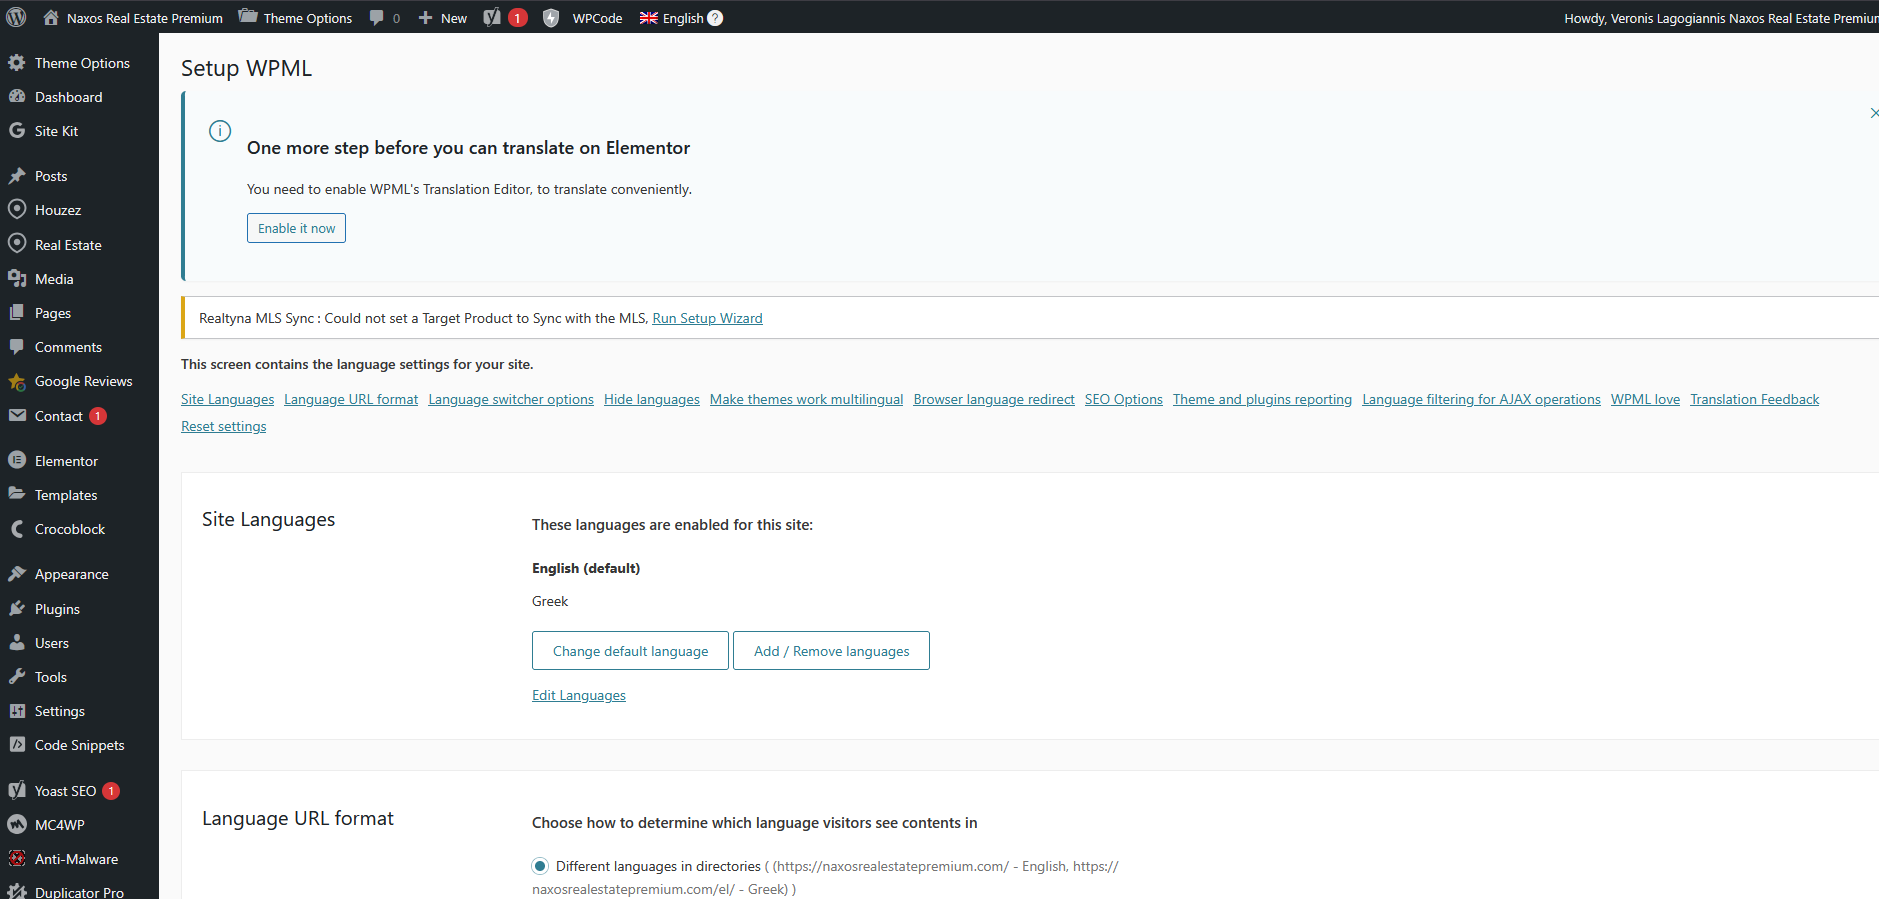The height and width of the screenshot is (899, 1879).
Task: Click the Howdy, Veronis Lagogiannis account menu
Action: pyautogui.click(x=1721, y=18)
